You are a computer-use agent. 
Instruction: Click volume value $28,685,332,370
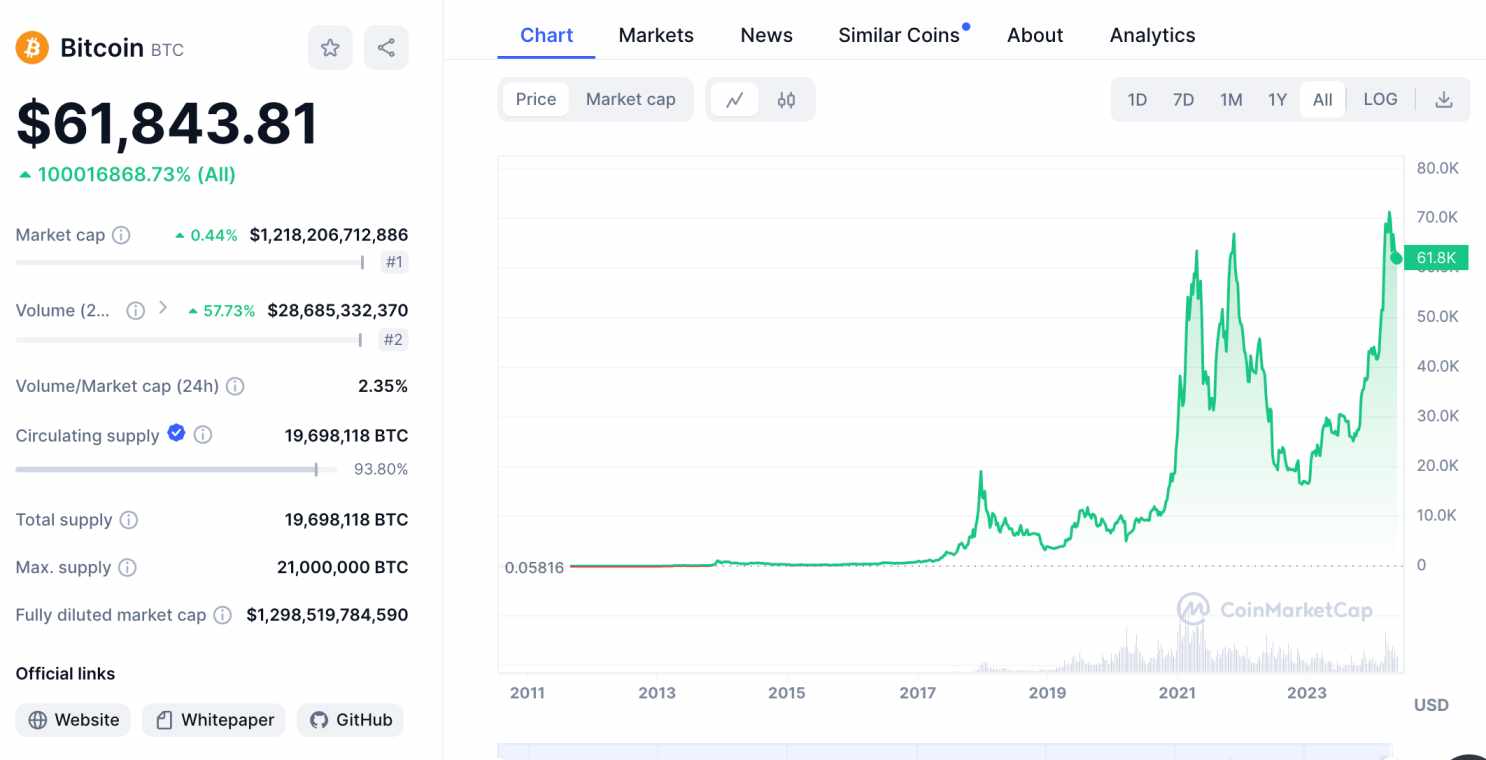(338, 310)
